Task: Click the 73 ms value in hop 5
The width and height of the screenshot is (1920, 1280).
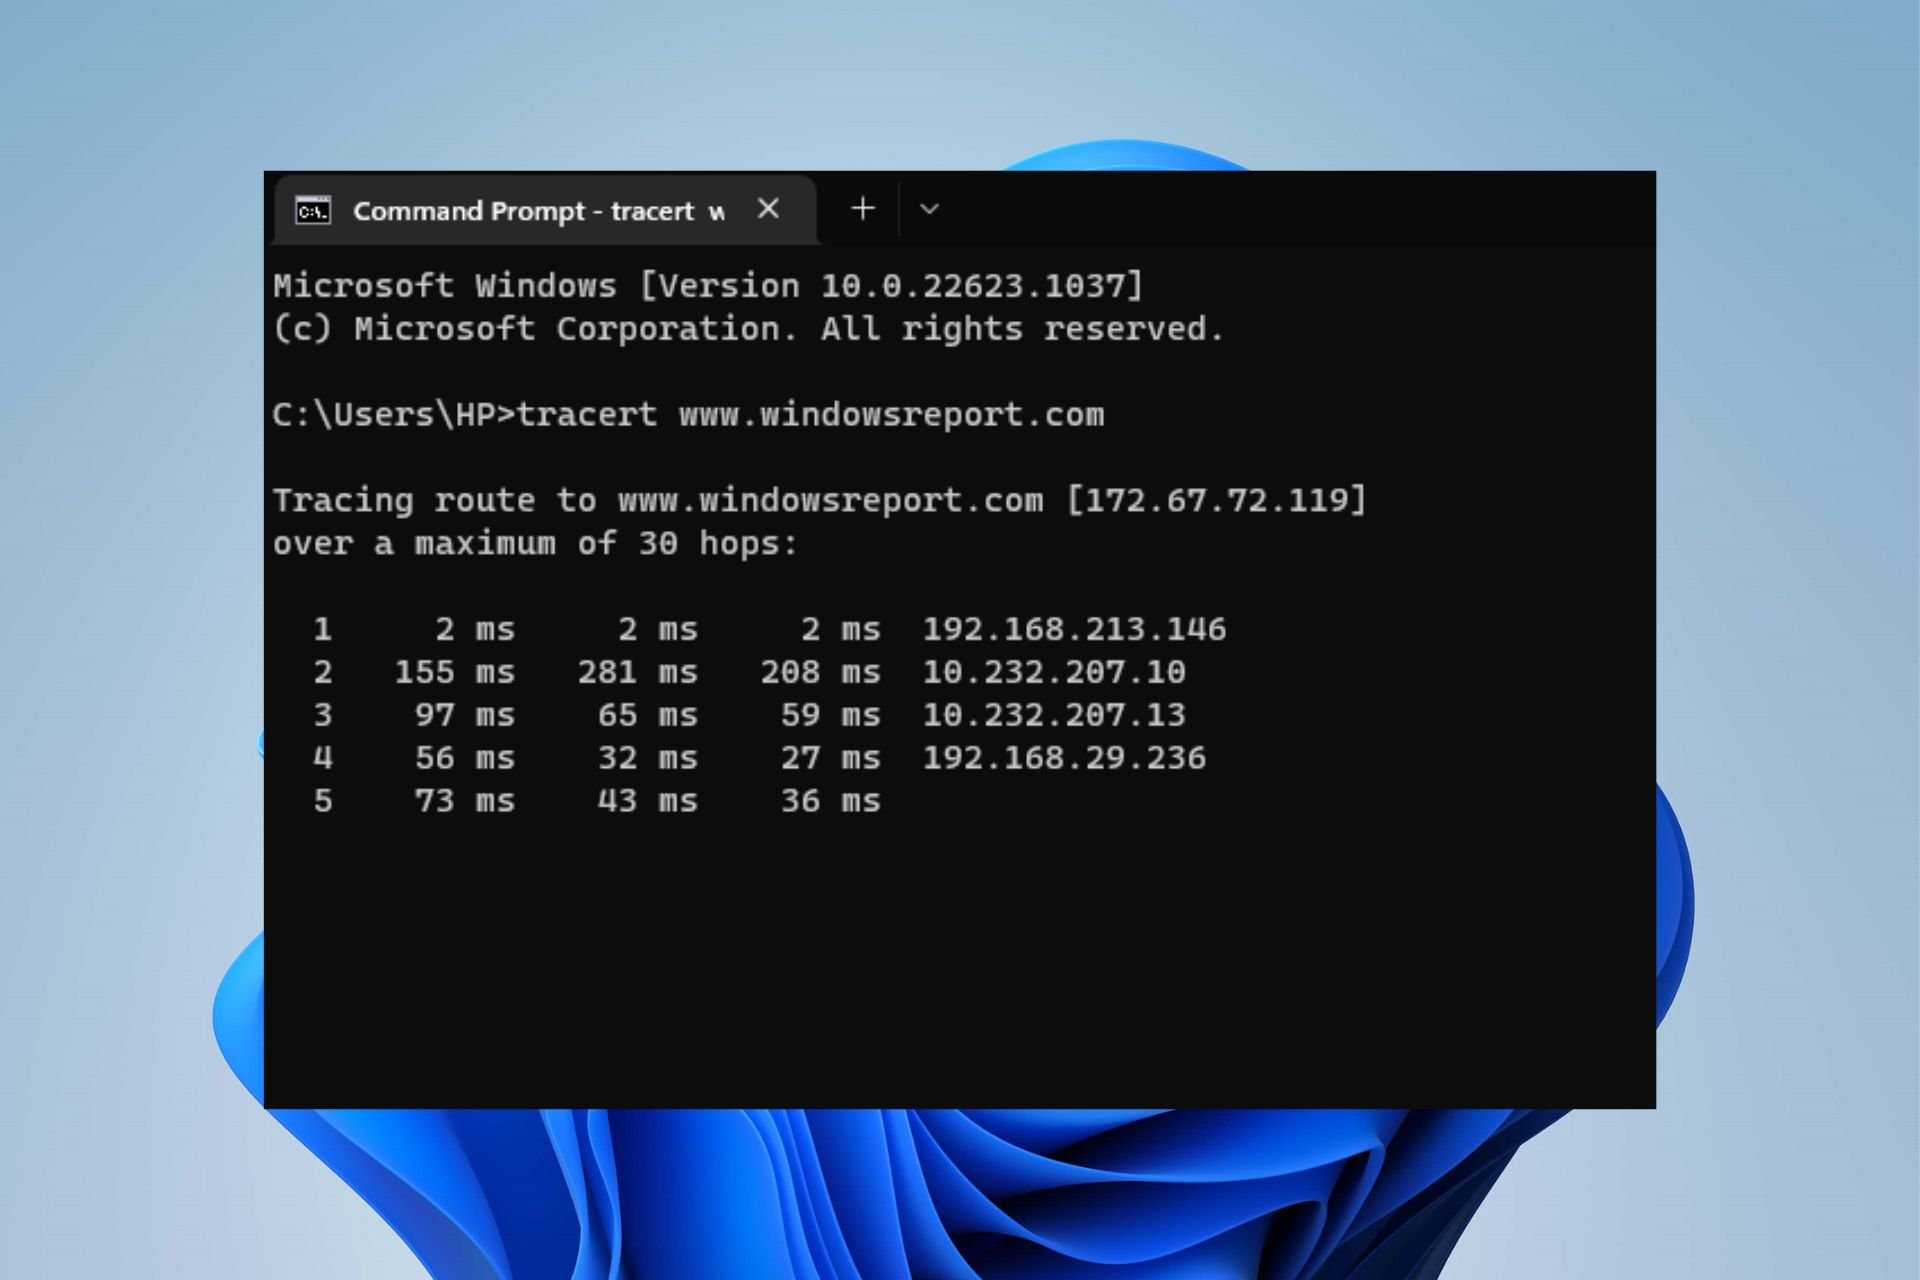Action: point(464,801)
